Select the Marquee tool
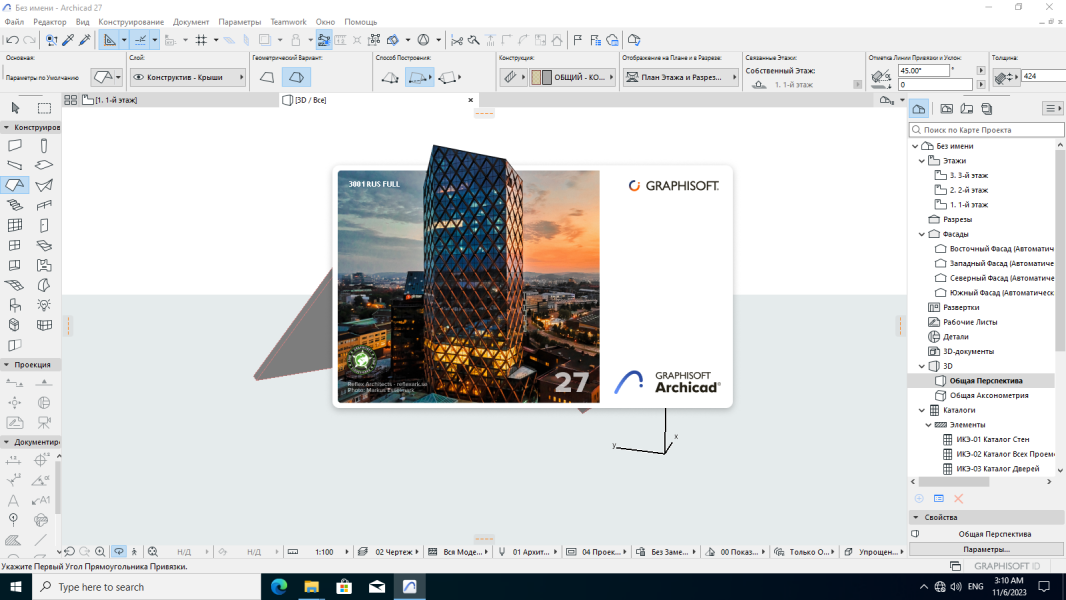The image size is (1066, 600). [44, 107]
